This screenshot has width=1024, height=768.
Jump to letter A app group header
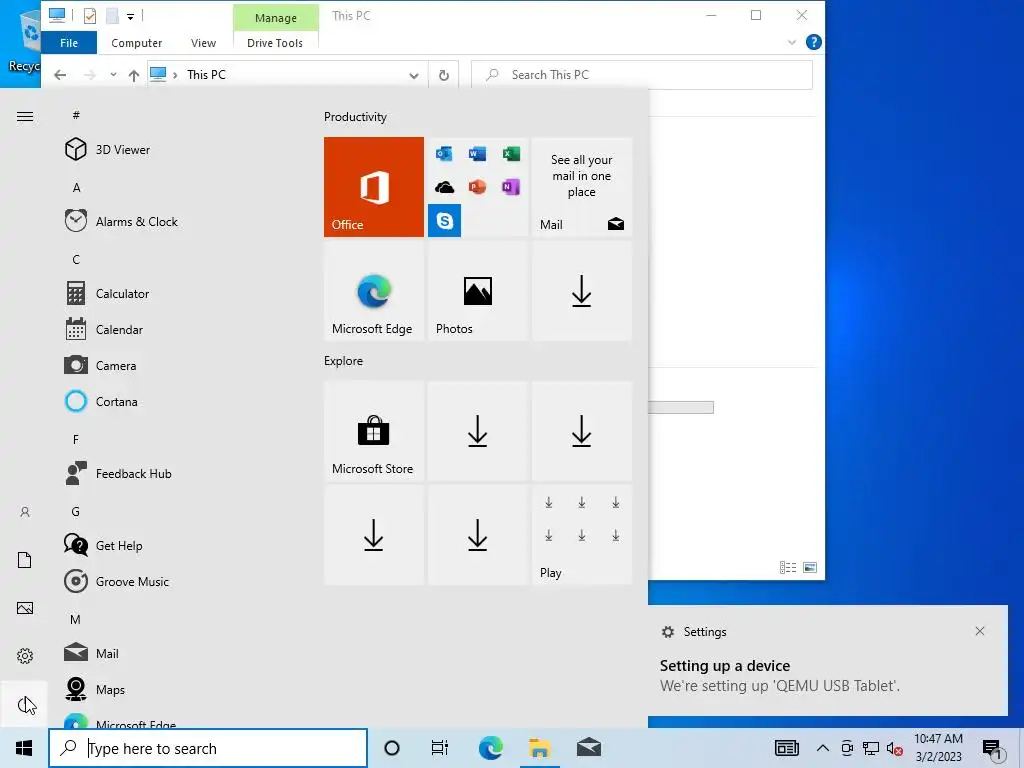76,188
